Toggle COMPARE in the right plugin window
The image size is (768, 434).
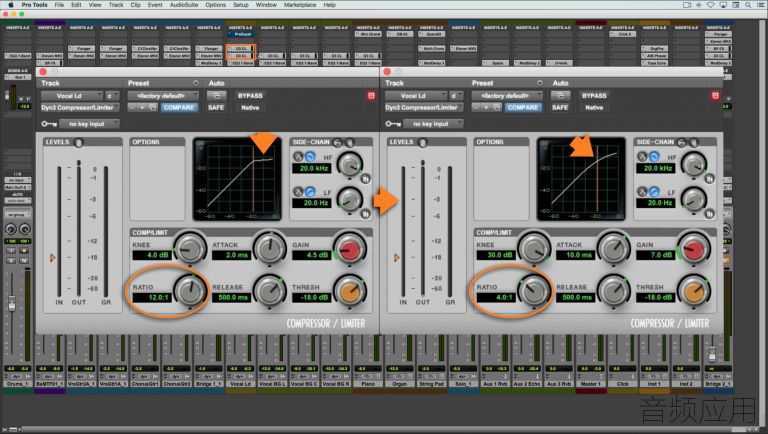523,107
